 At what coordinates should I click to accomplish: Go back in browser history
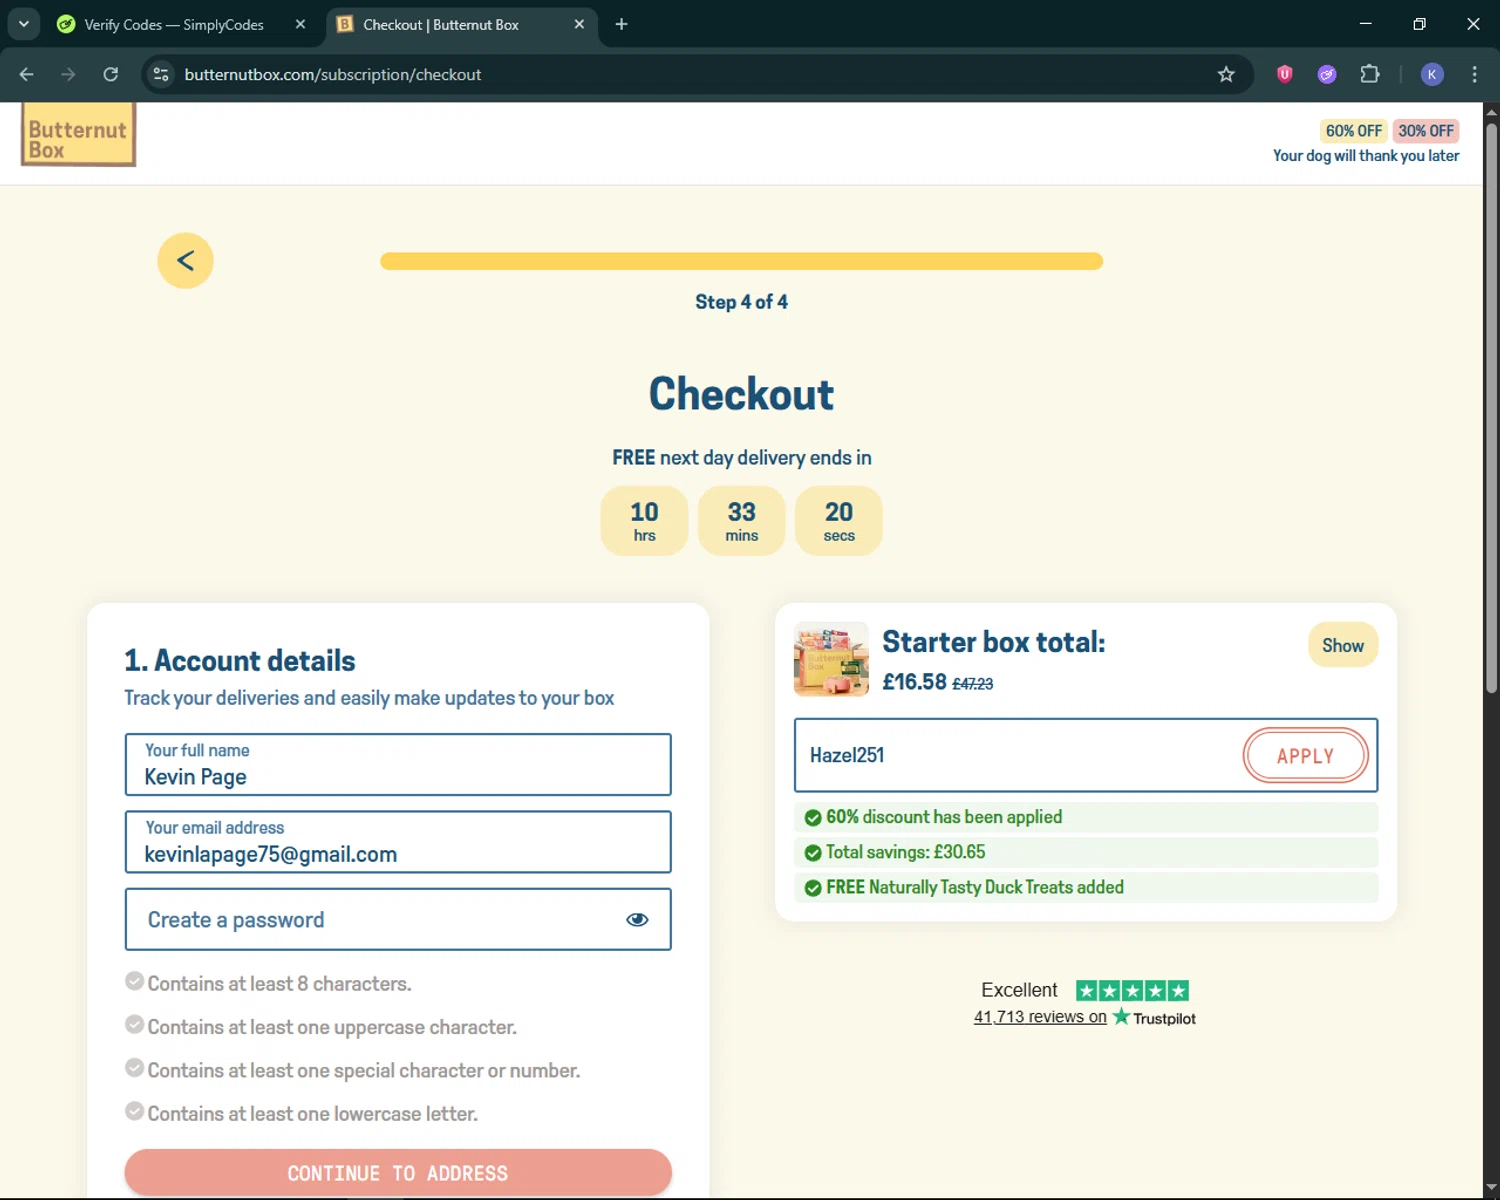(27, 74)
